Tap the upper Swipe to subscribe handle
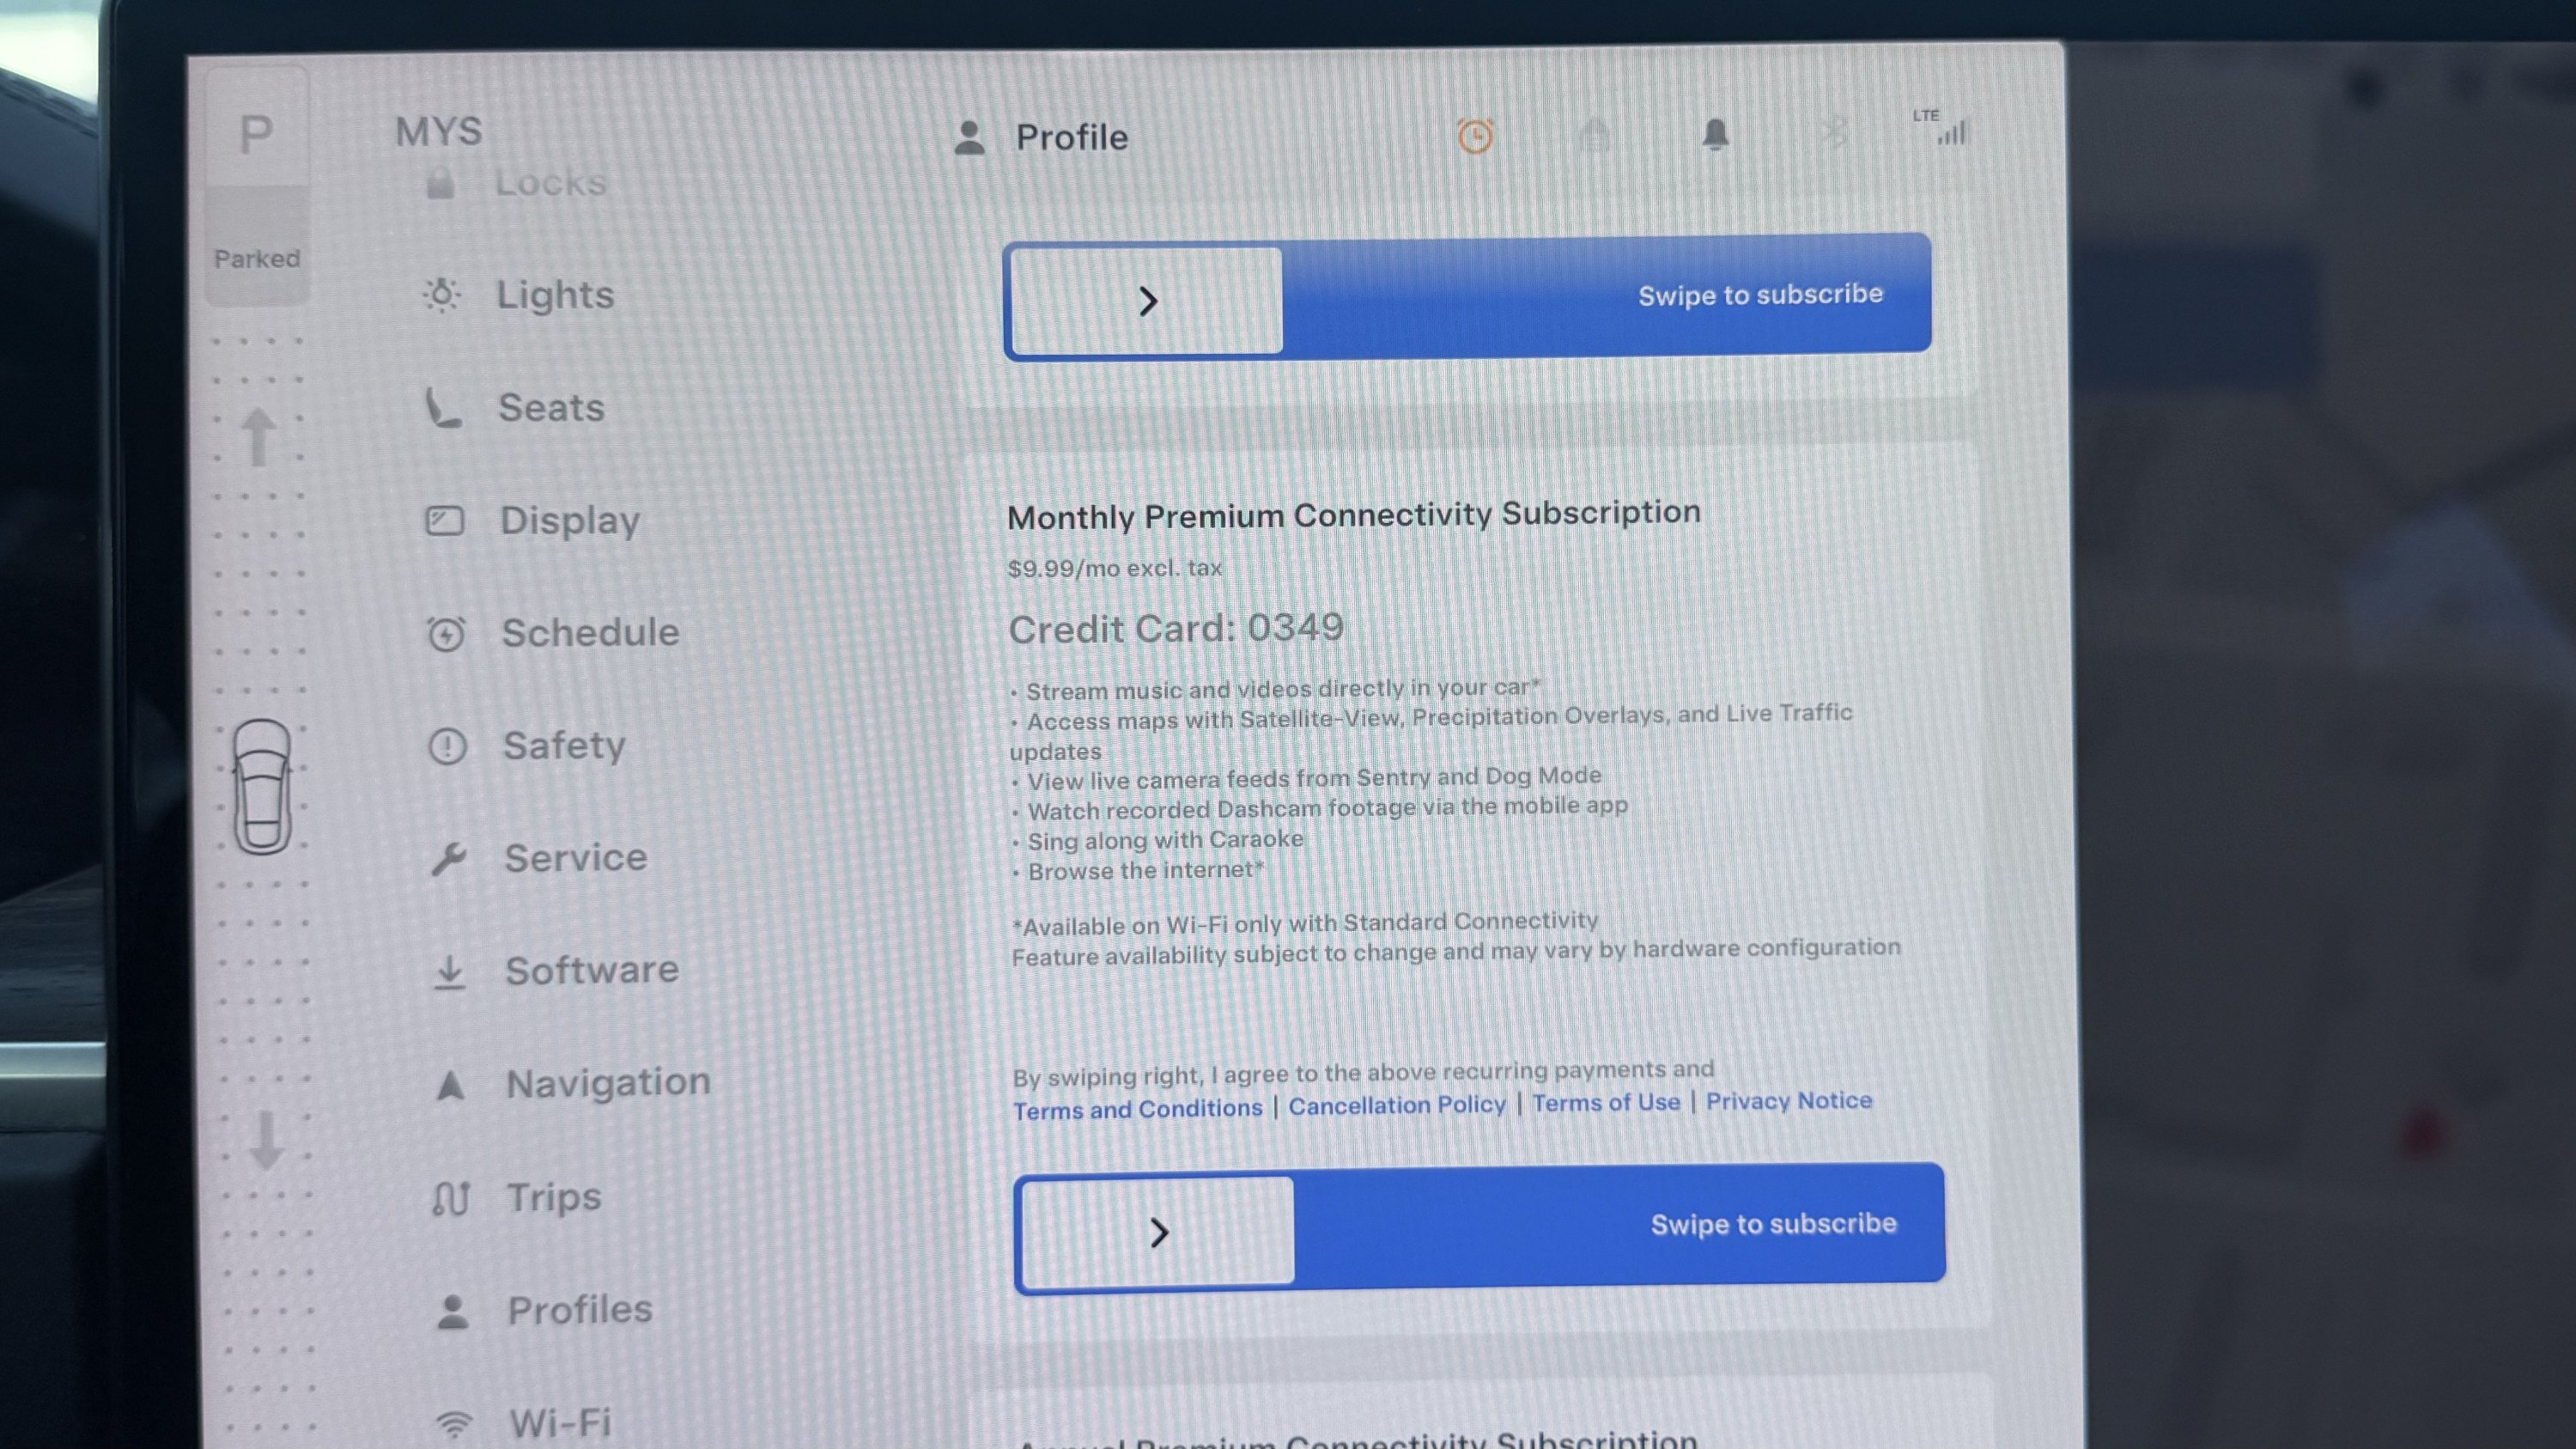This screenshot has width=2576, height=1449. [x=1147, y=300]
